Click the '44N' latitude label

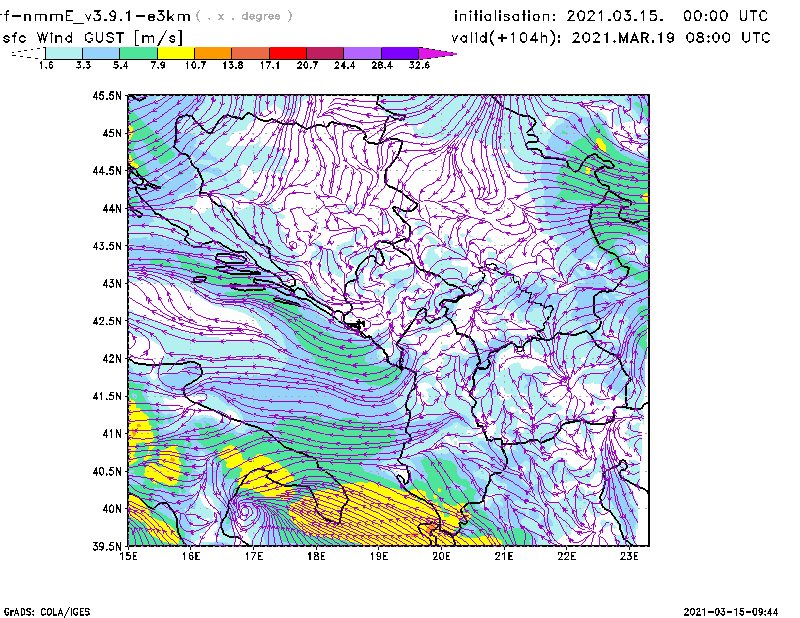pyautogui.click(x=112, y=208)
